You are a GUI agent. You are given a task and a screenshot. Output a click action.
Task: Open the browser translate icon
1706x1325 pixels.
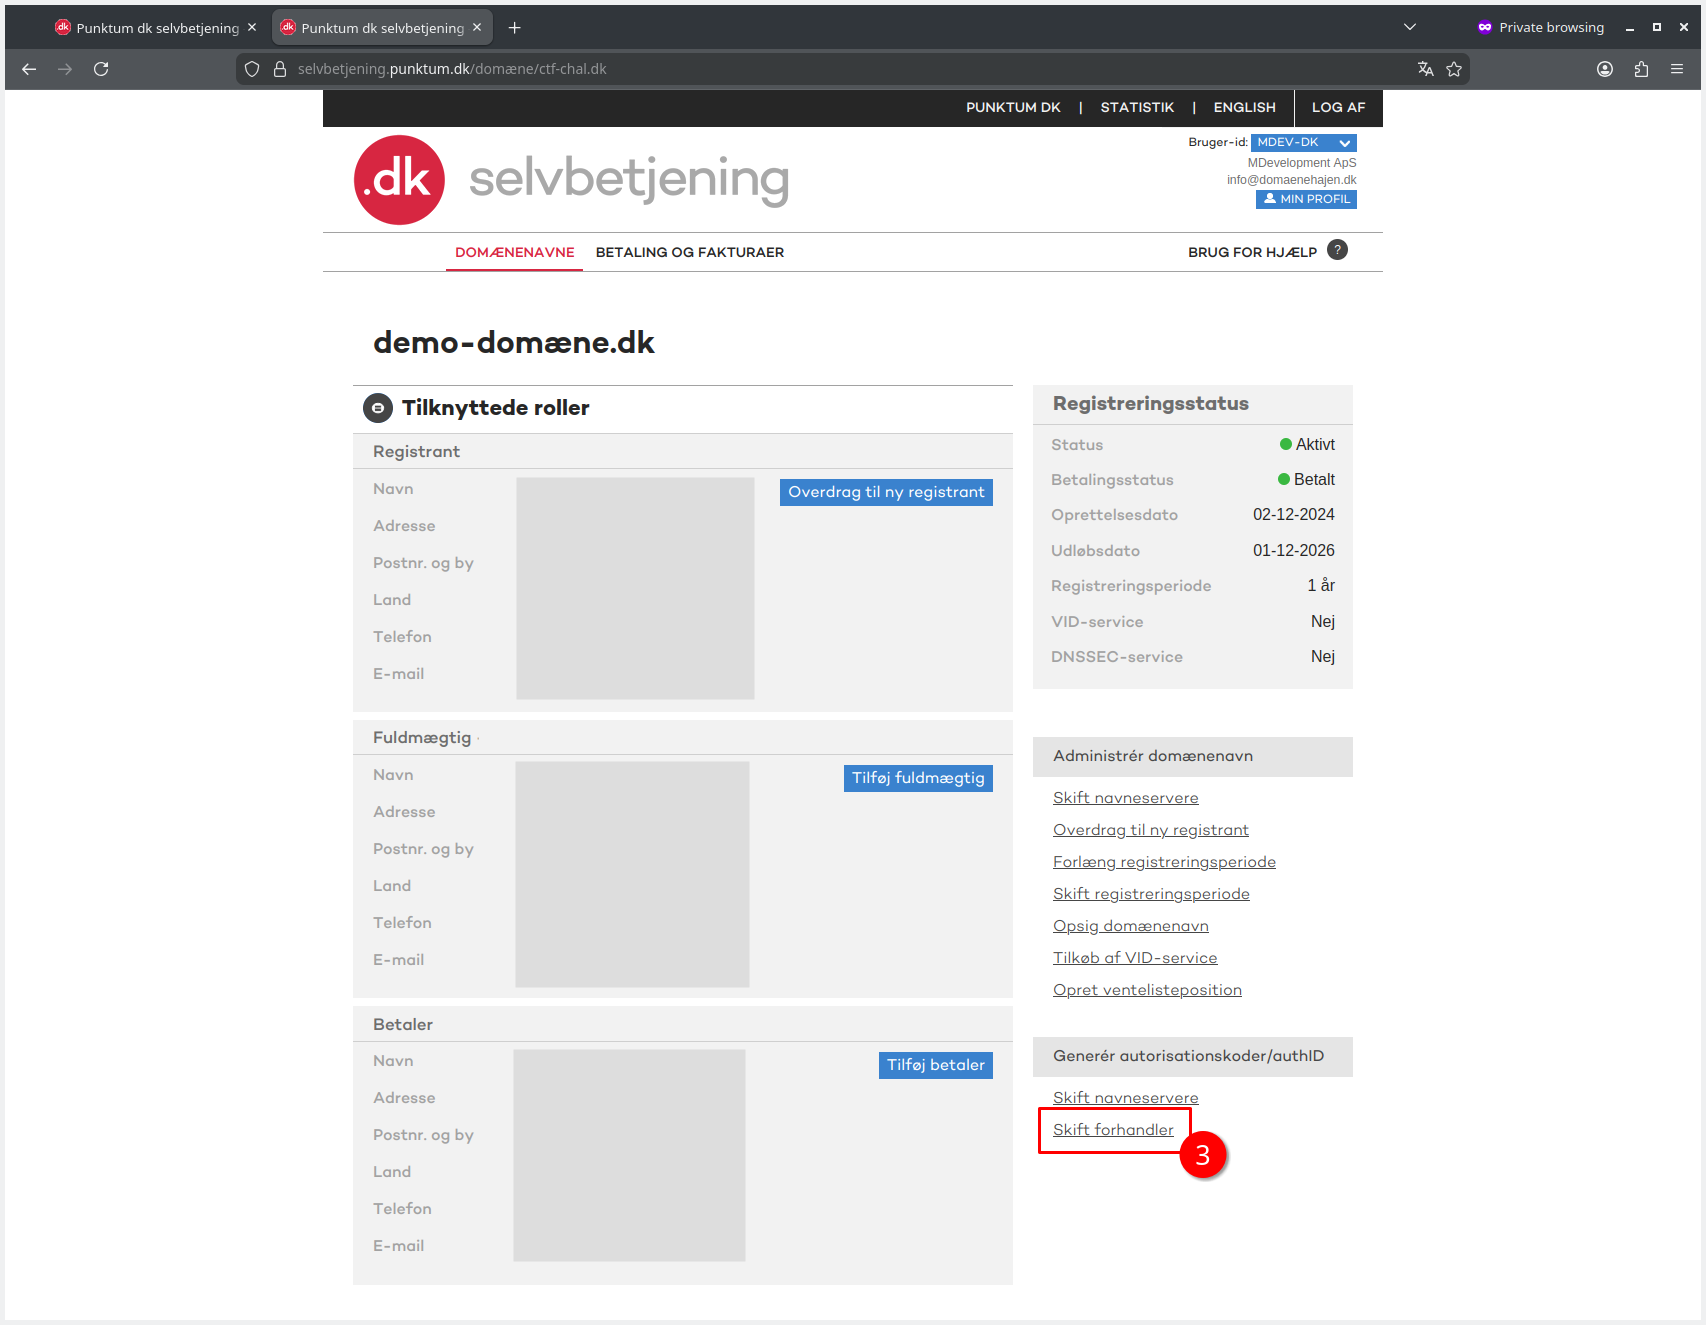[1425, 69]
